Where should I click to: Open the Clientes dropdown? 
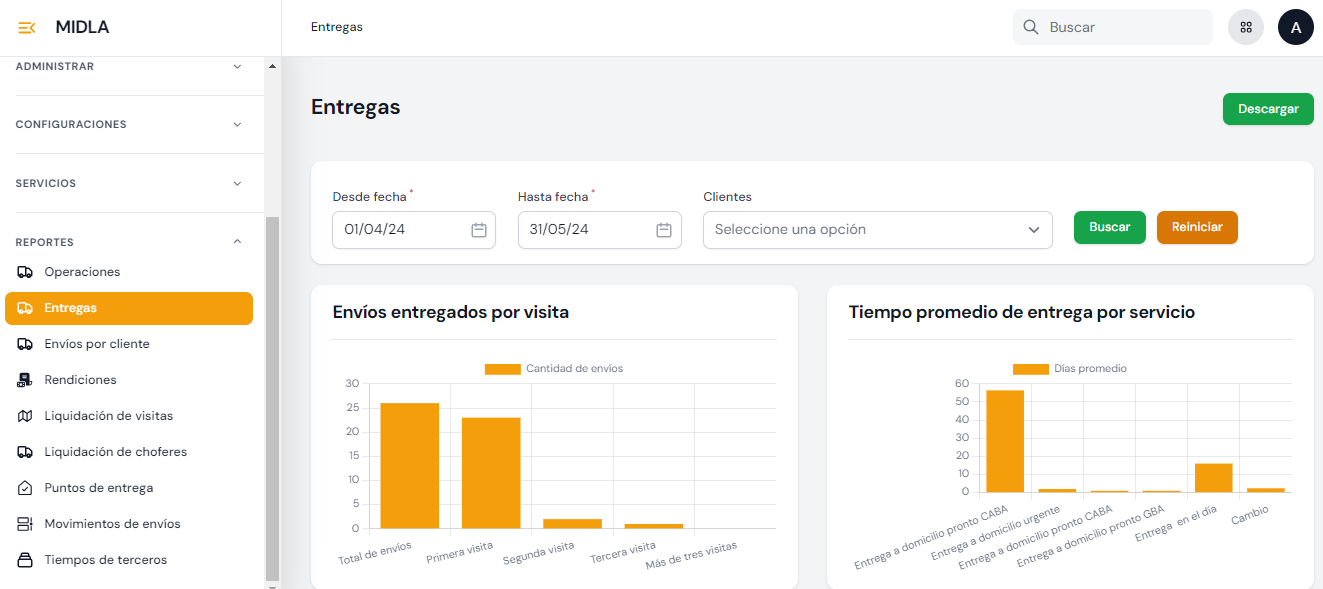point(877,230)
